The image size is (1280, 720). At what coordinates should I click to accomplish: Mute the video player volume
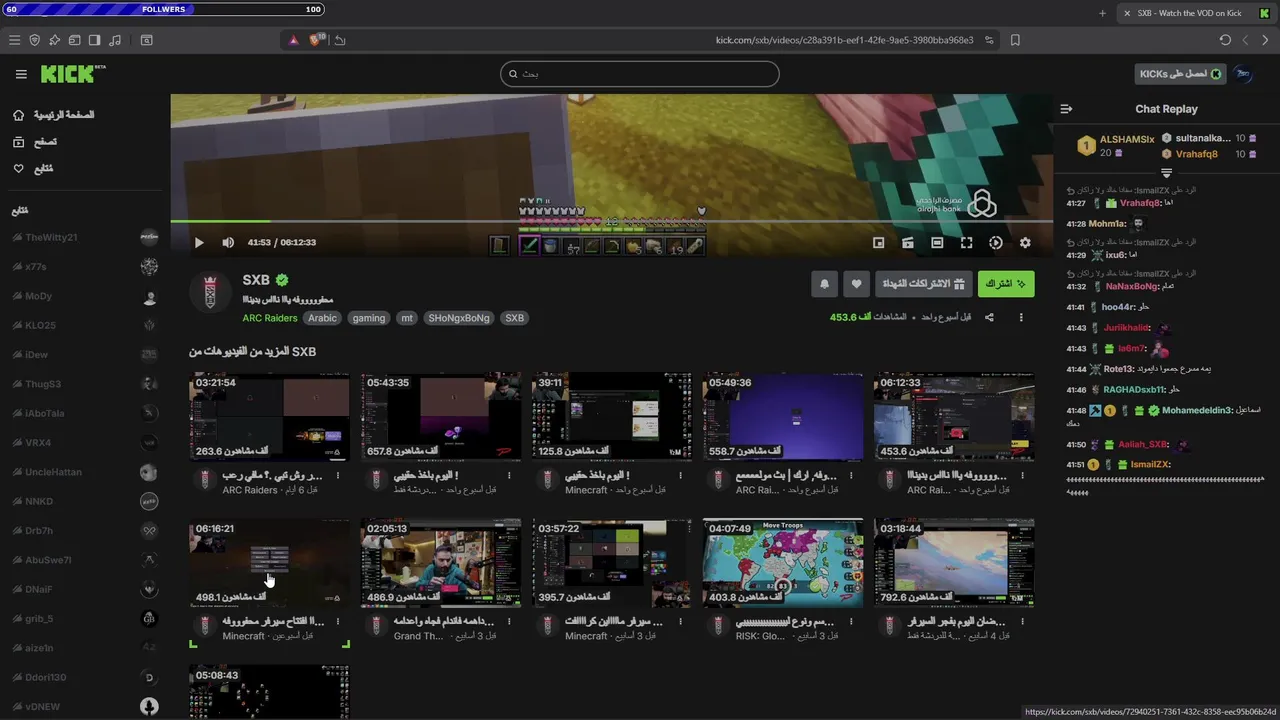coord(228,243)
